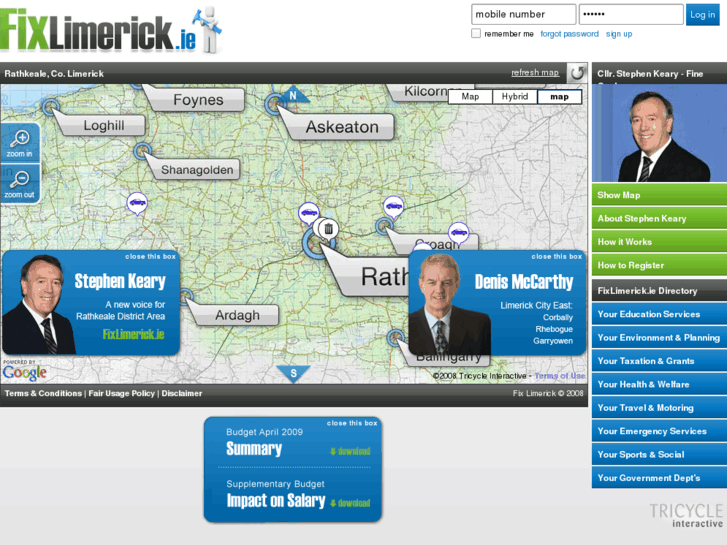Click the Google logo on map
Viewport: 727px width, 545px height.
click(x=25, y=372)
